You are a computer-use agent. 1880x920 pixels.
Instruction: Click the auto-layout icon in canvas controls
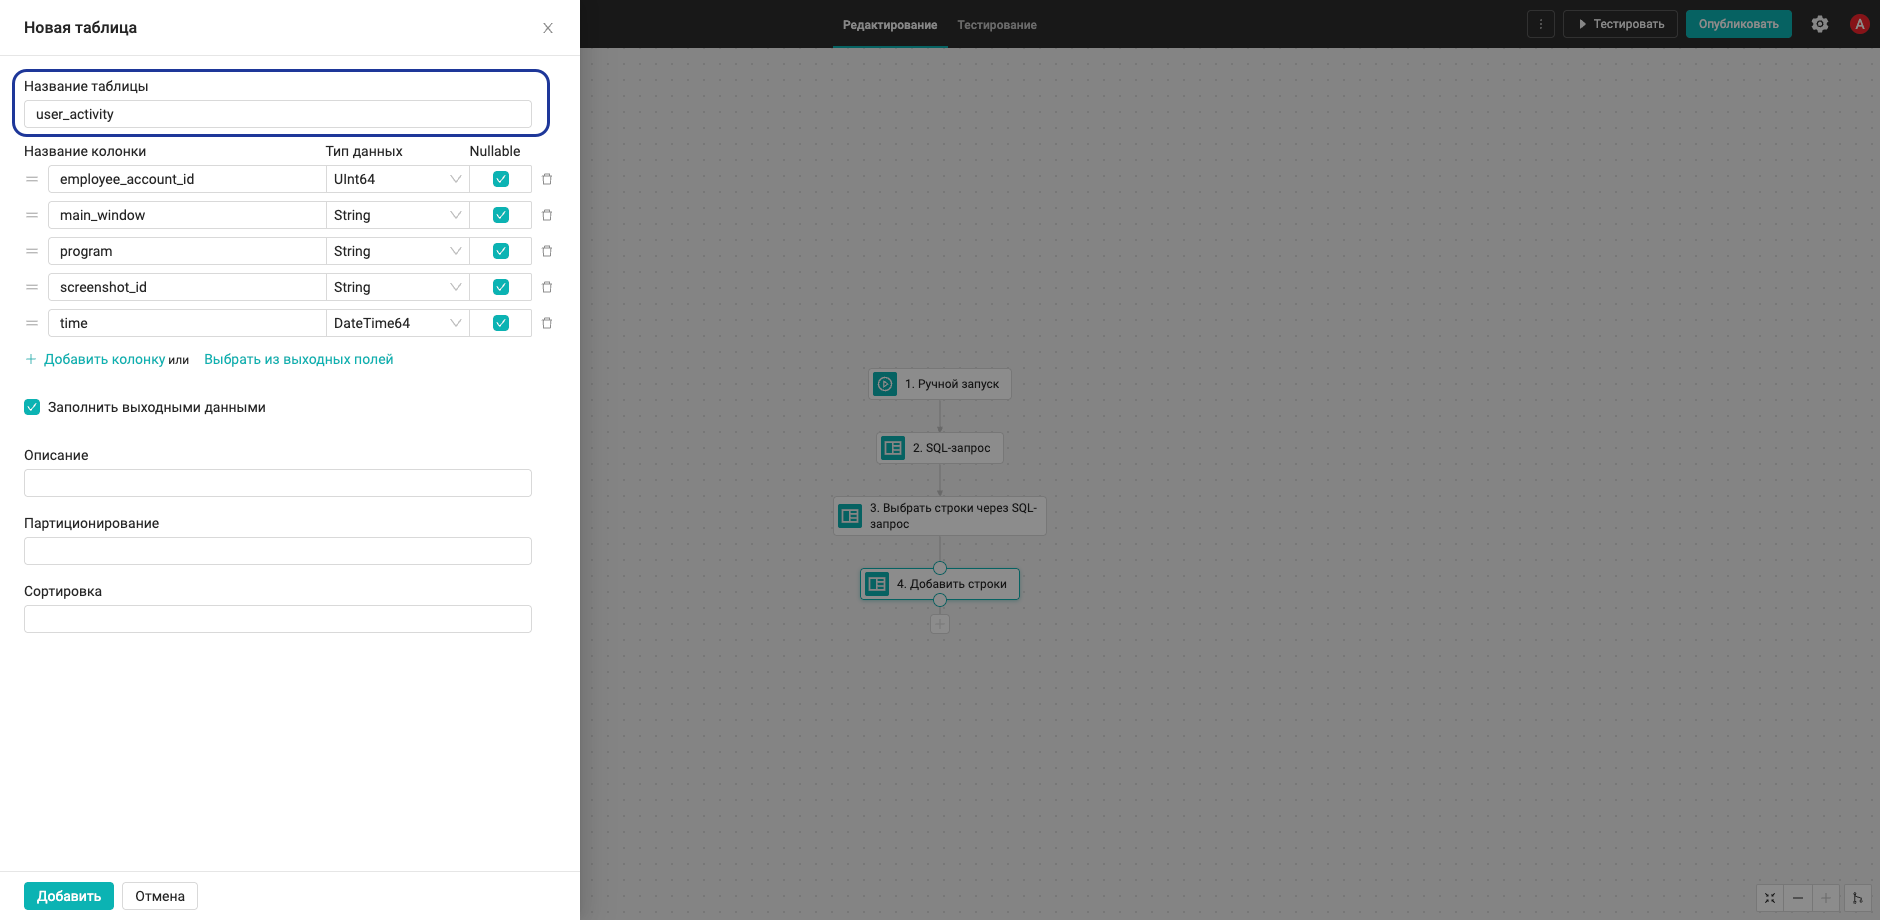click(x=1858, y=898)
